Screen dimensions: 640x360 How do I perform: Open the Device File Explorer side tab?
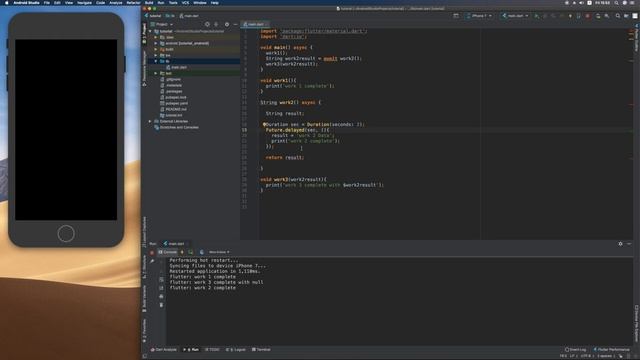click(636, 323)
